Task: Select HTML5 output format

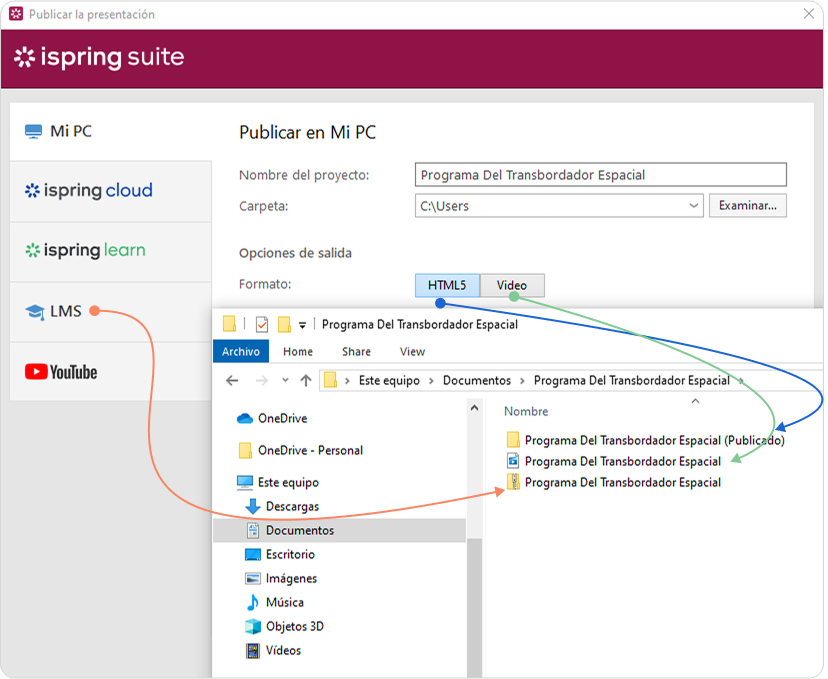Action: pyautogui.click(x=447, y=286)
